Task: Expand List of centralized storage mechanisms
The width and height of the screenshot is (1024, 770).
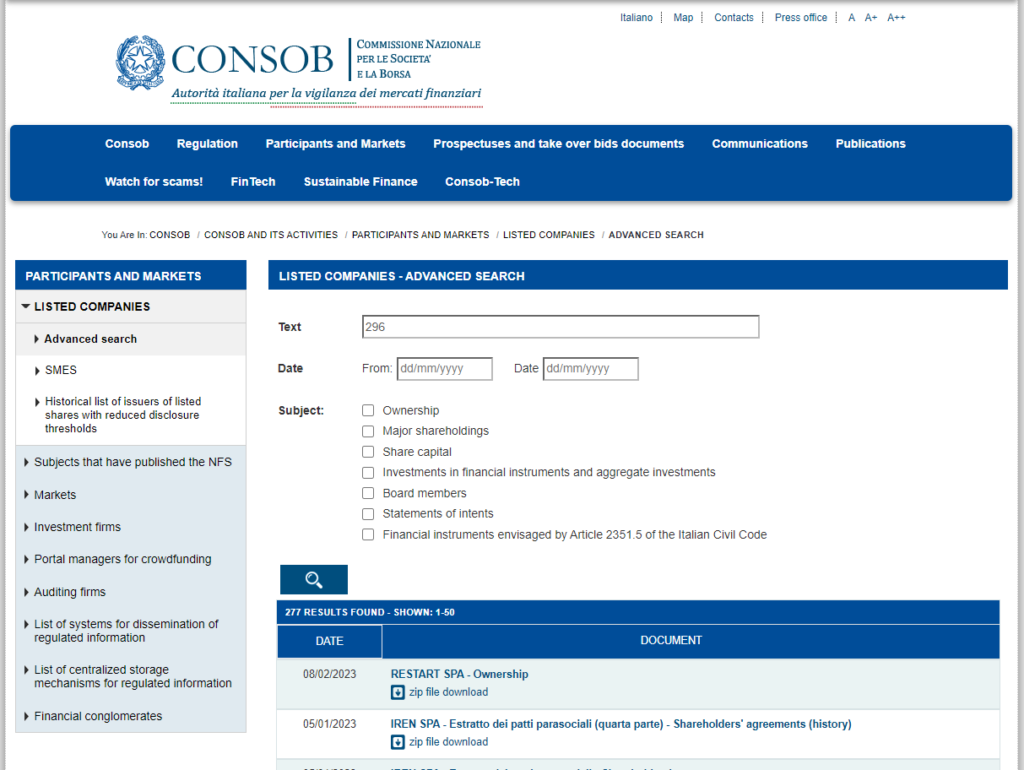Action: 26,670
